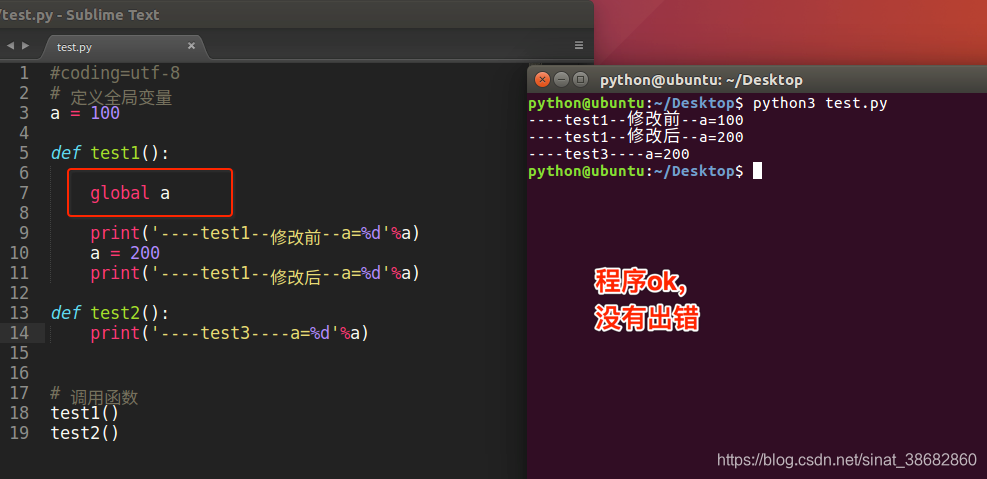The image size is (987, 479).
Task: Open the tab list hamburger menu
Action: click(x=579, y=45)
